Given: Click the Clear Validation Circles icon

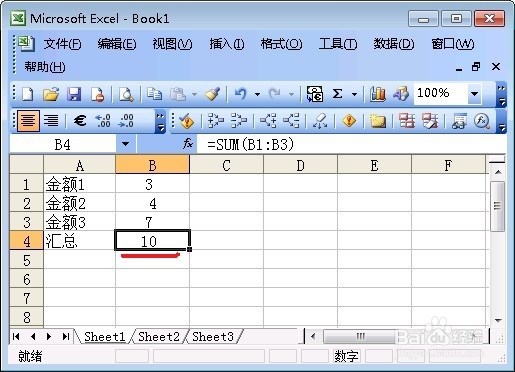Looking at the screenshot, I should [430, 121].
